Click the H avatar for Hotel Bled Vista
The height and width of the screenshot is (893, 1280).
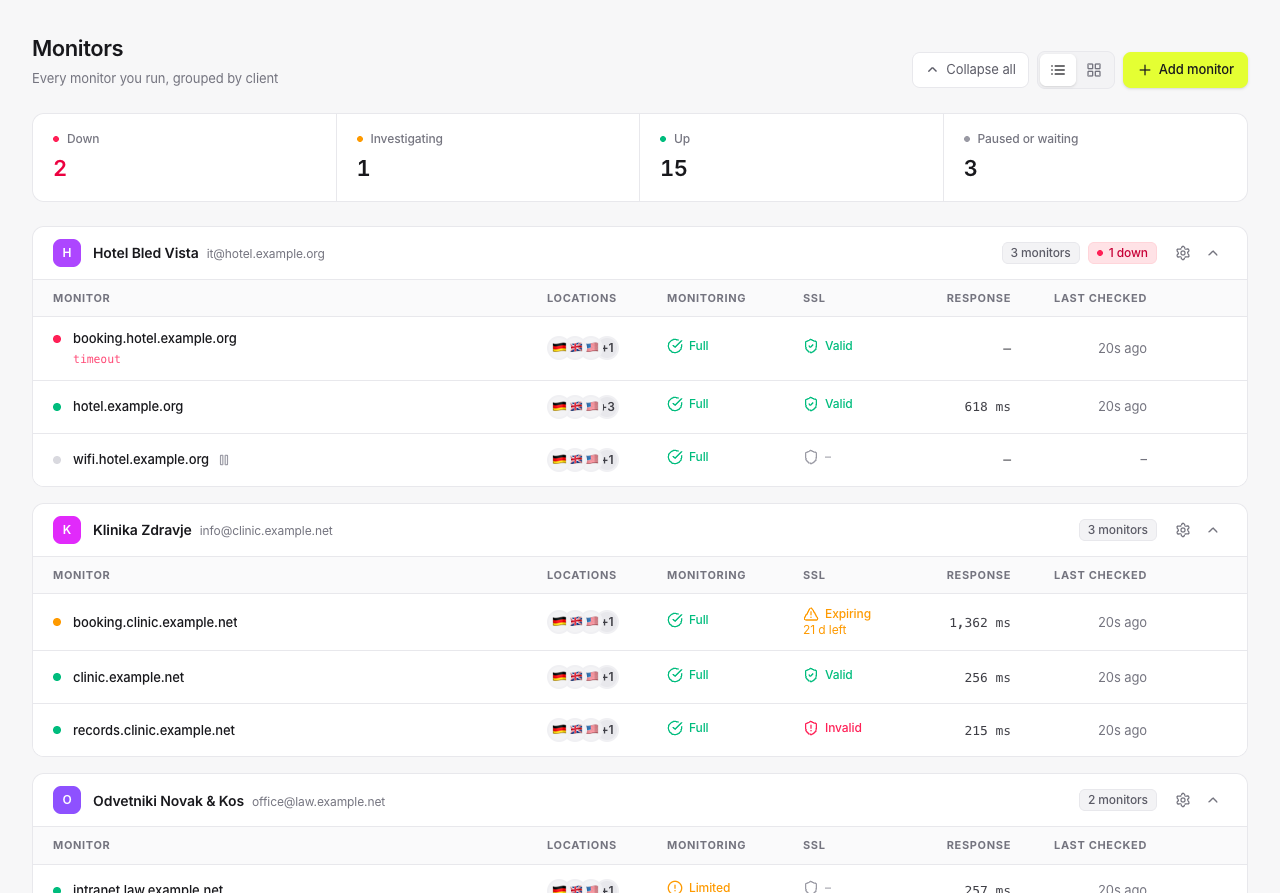[x=67, y=253]
